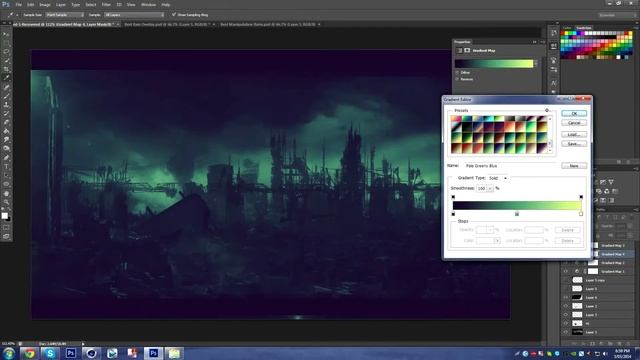
Task: Open the Window menu
Action: [x=148, y=4]
